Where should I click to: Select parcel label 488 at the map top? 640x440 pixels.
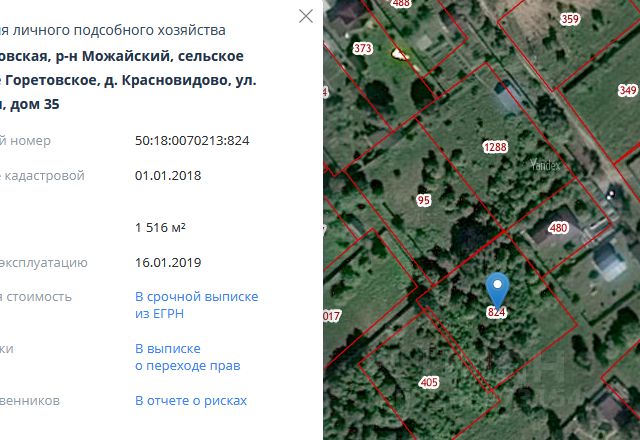tap(400, 3)
